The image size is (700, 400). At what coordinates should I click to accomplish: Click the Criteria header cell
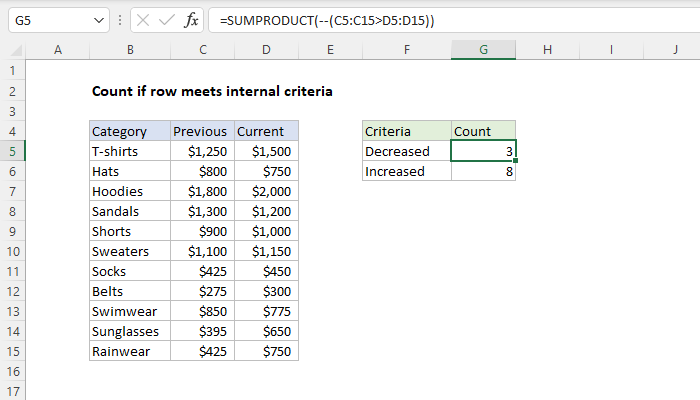(406, 131)
